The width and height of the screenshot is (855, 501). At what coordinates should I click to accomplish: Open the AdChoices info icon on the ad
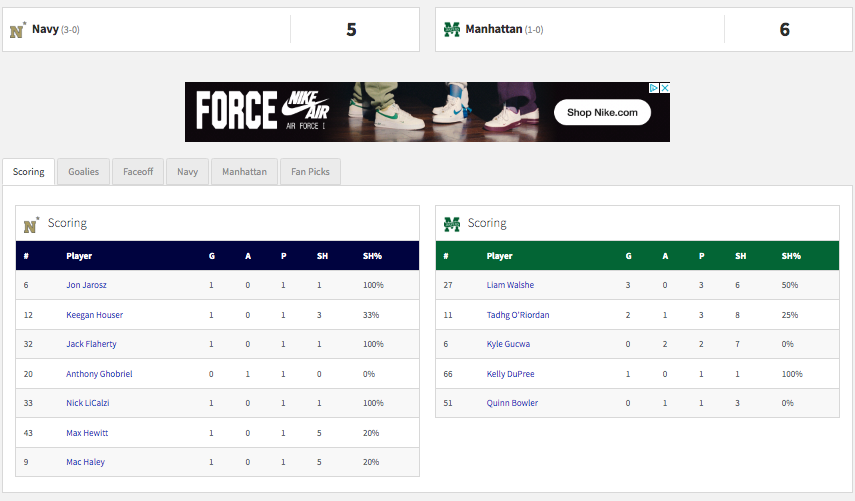click(x=654, y=88)
